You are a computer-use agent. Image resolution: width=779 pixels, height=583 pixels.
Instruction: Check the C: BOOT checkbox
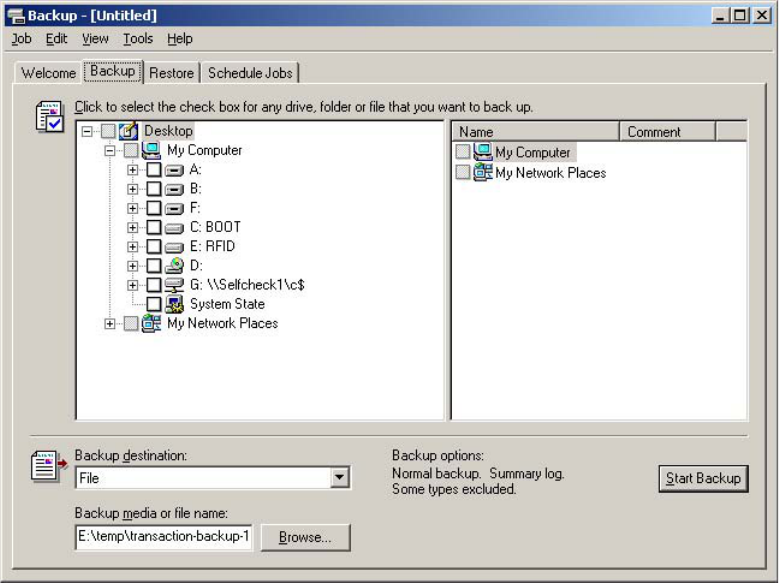coord(154,227)
